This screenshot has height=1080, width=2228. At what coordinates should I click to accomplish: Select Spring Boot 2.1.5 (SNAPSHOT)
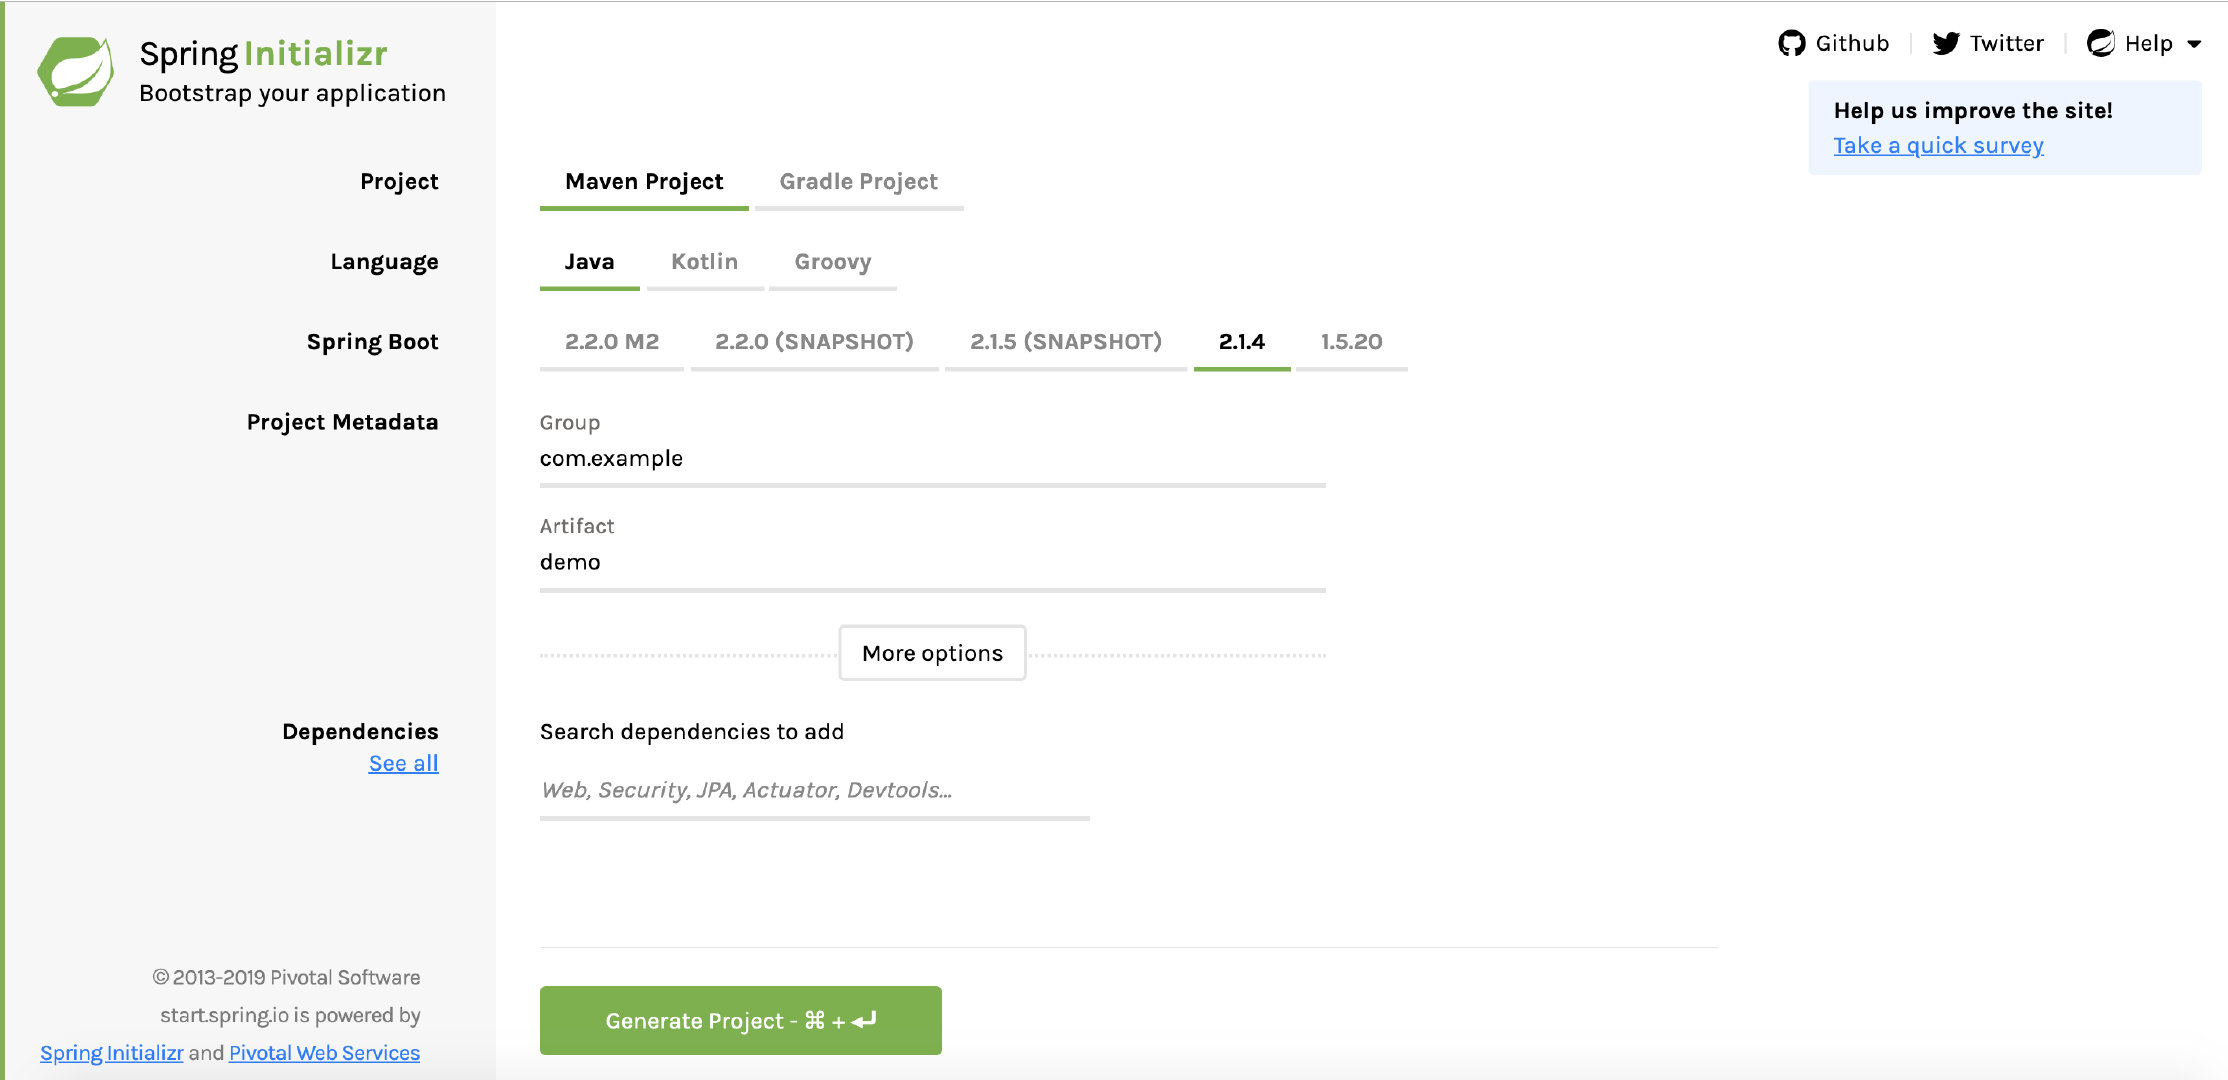(x=1065, y=342)
